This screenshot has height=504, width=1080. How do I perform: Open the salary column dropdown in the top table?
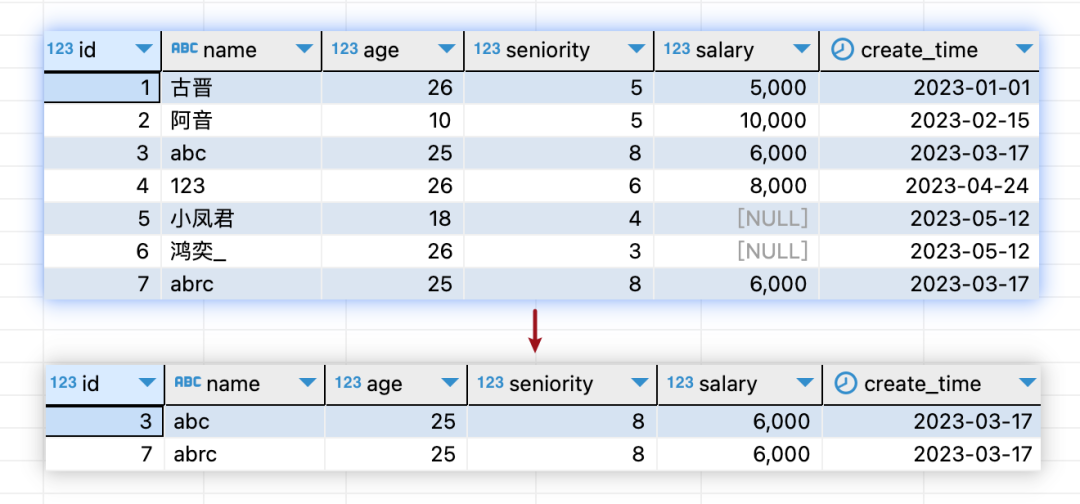click(801, 49)
